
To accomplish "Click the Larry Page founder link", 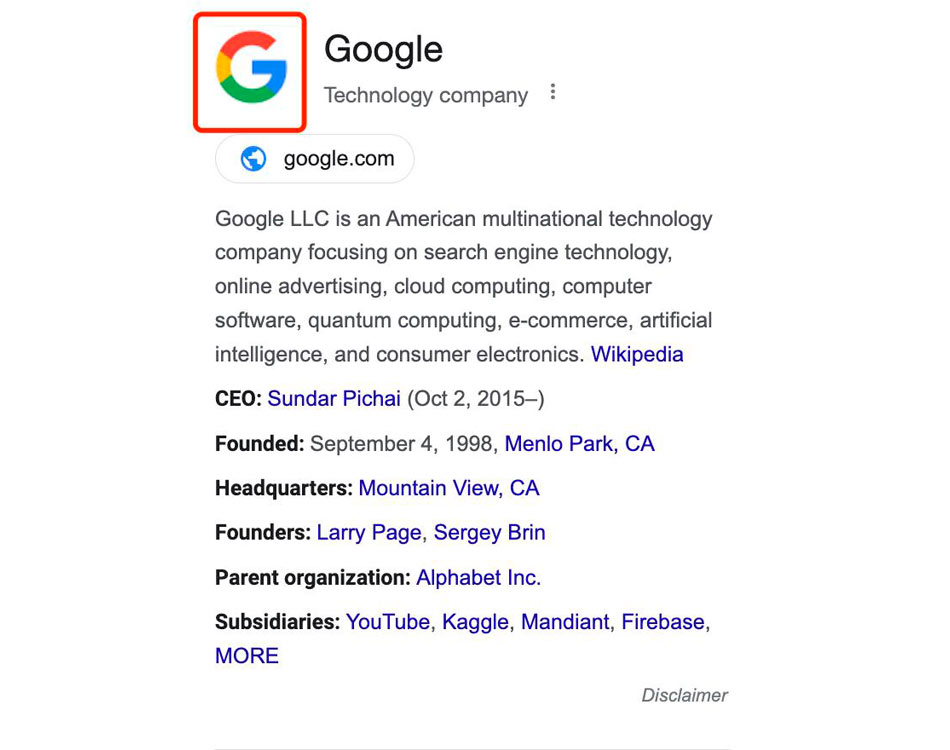I will point(369,533).
